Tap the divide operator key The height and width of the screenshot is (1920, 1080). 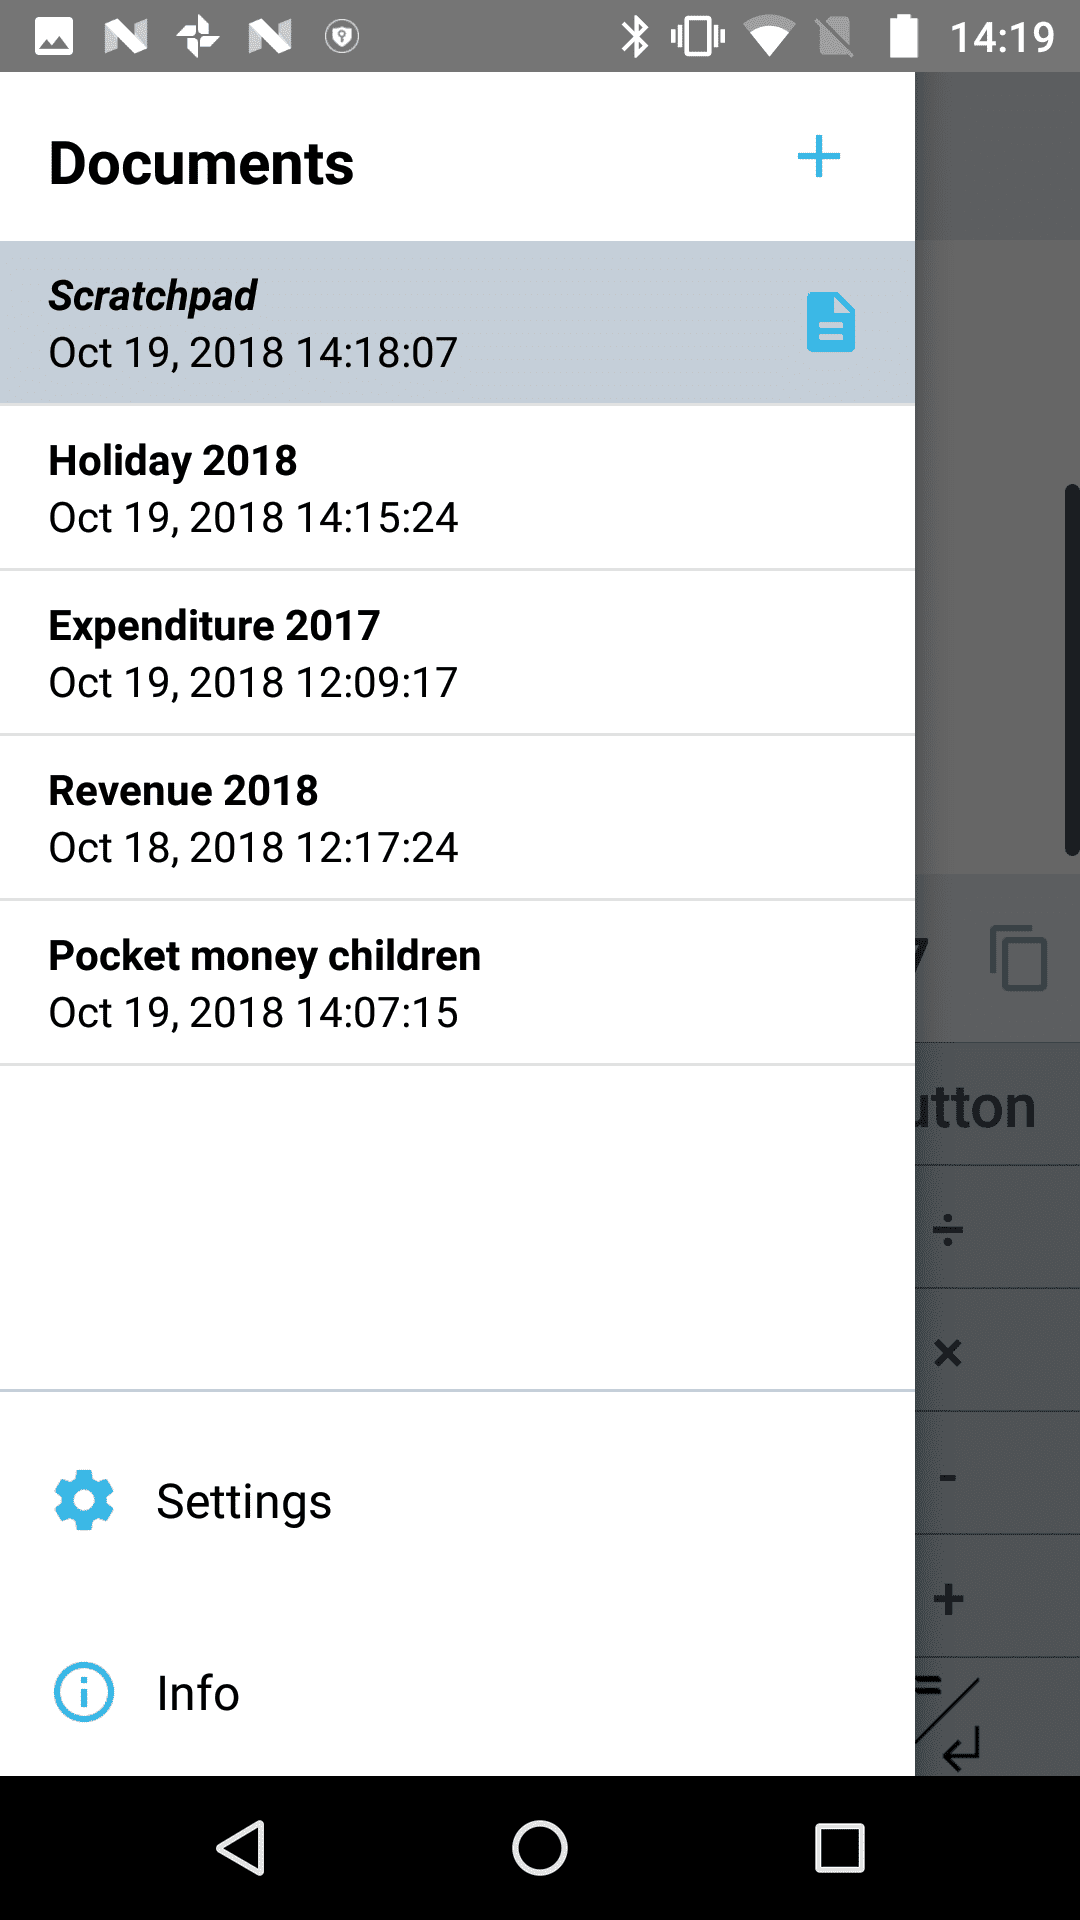tap(948, 1229)
